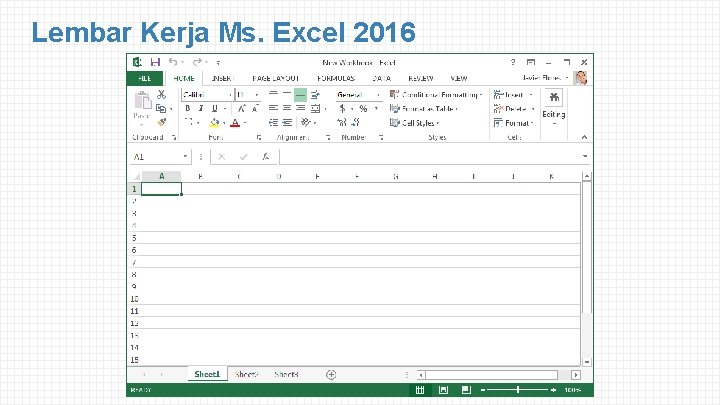Add a new sheet with the plus icon

pyautogui.click(x=331, y=375)
